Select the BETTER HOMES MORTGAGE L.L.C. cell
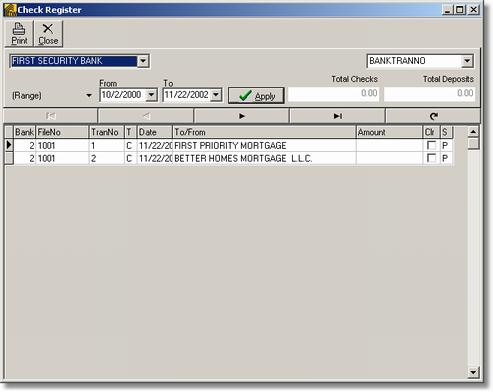The height and width of the screenshot is (392, 493). point(264,158)
